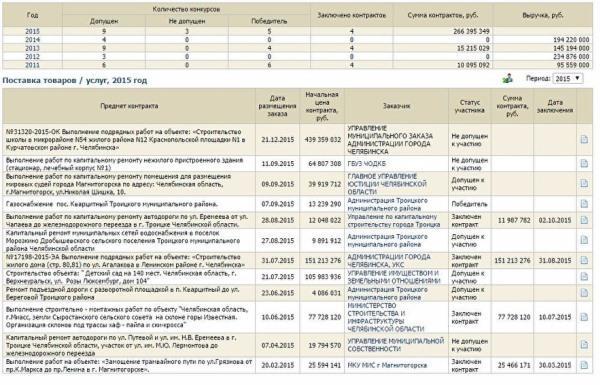Click document icon for Газоснабжение пос. Кварцитный row
600x385 pixels.
(584, 204)
